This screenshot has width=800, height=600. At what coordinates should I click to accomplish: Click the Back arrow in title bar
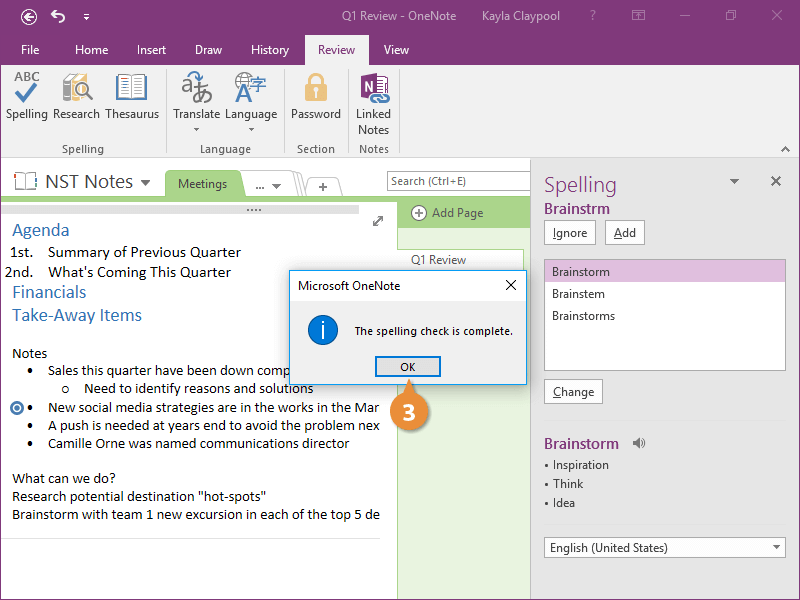[x=29, y=16]
